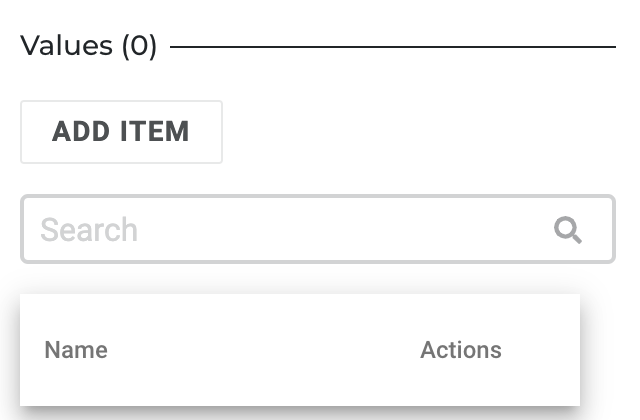This screenshot has width=640, height=420.
Task: Click the Search placeholder text
Action: pos(89,230)
